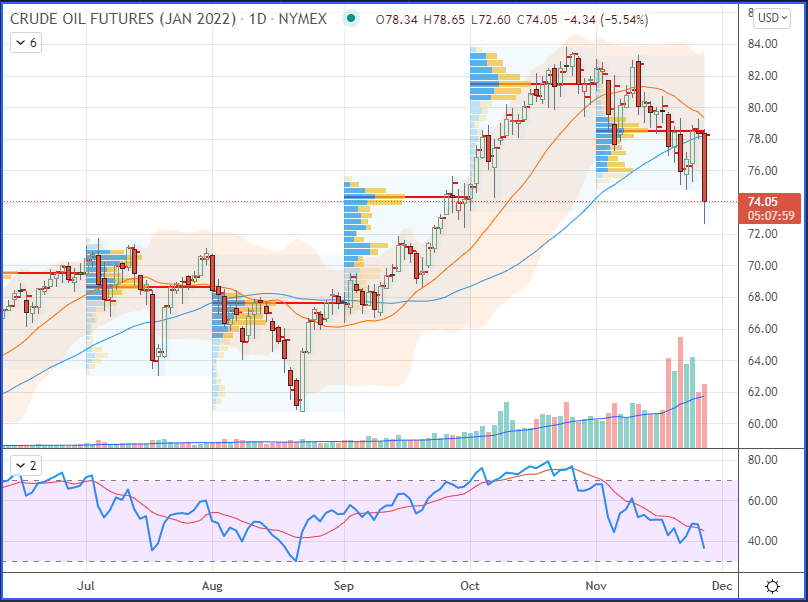808x602 pixels.
Task: Expand the RSI pane legend showing 2
Action: click(x=26, y=466)
